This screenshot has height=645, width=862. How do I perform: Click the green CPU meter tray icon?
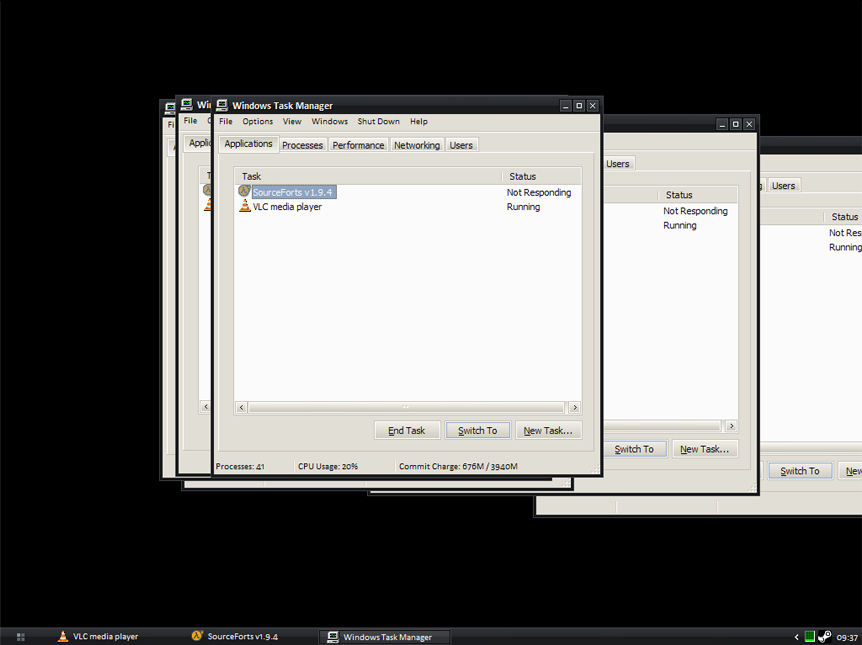click(x=810, y=636)
